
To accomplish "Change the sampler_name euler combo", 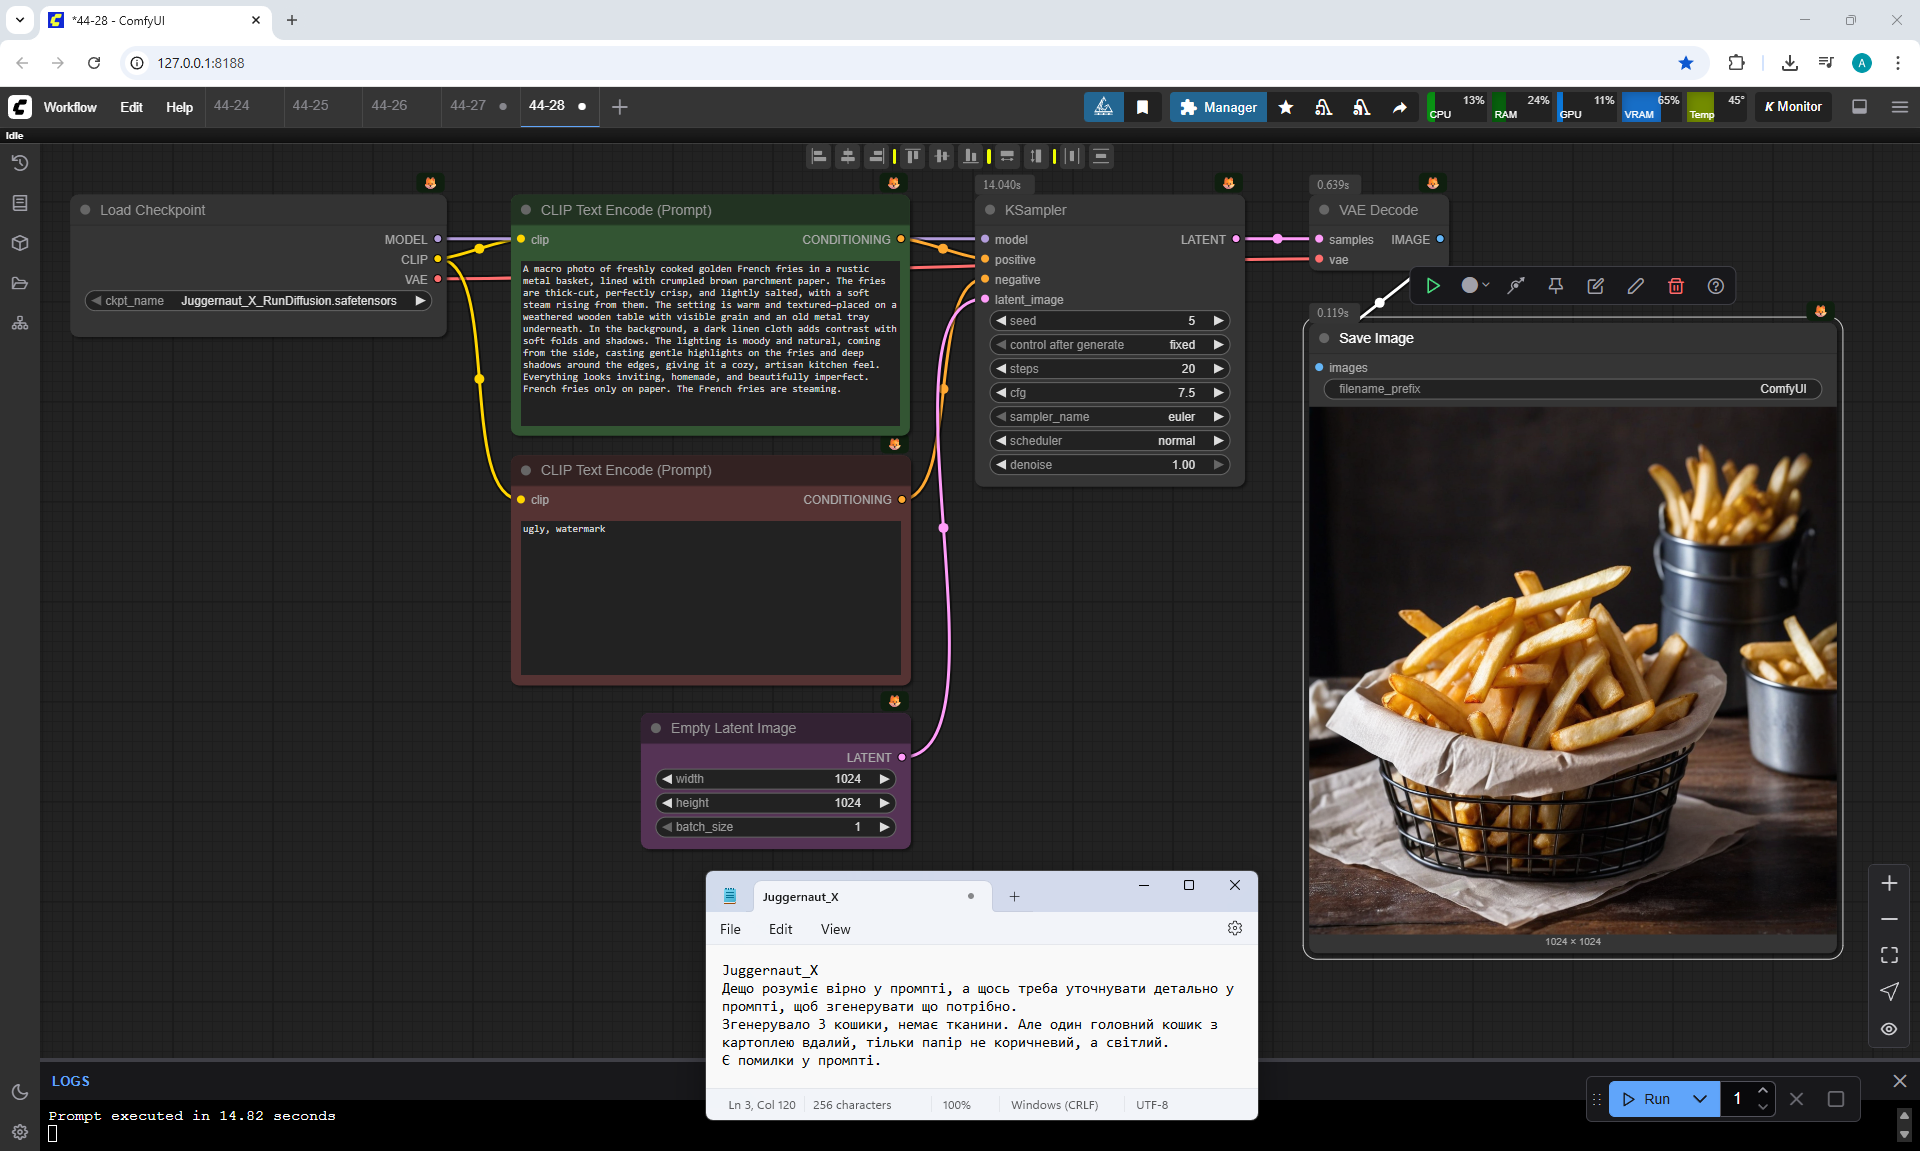I will [x=1110, y=417].
